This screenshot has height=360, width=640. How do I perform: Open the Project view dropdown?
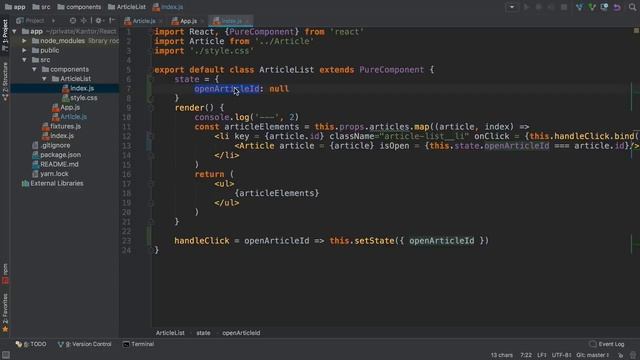coord(36,20)
